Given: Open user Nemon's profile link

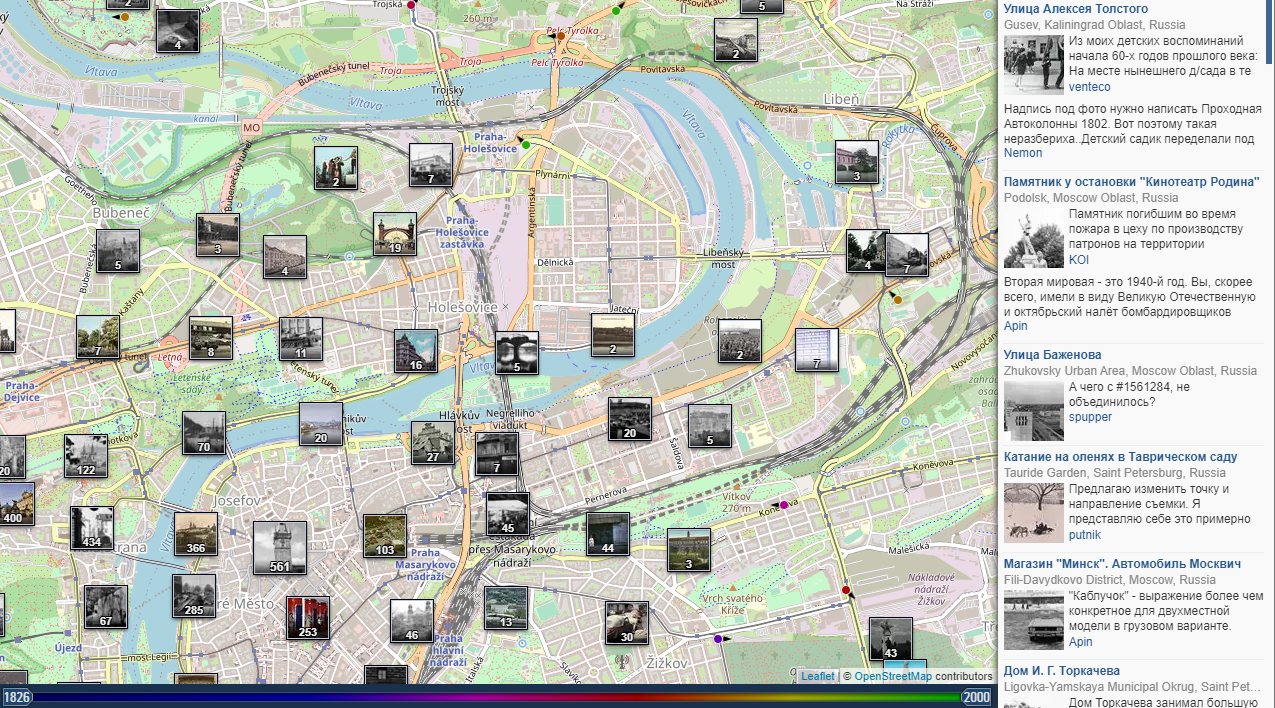Looking at the screenshot, I should [x=1023, y=153].
